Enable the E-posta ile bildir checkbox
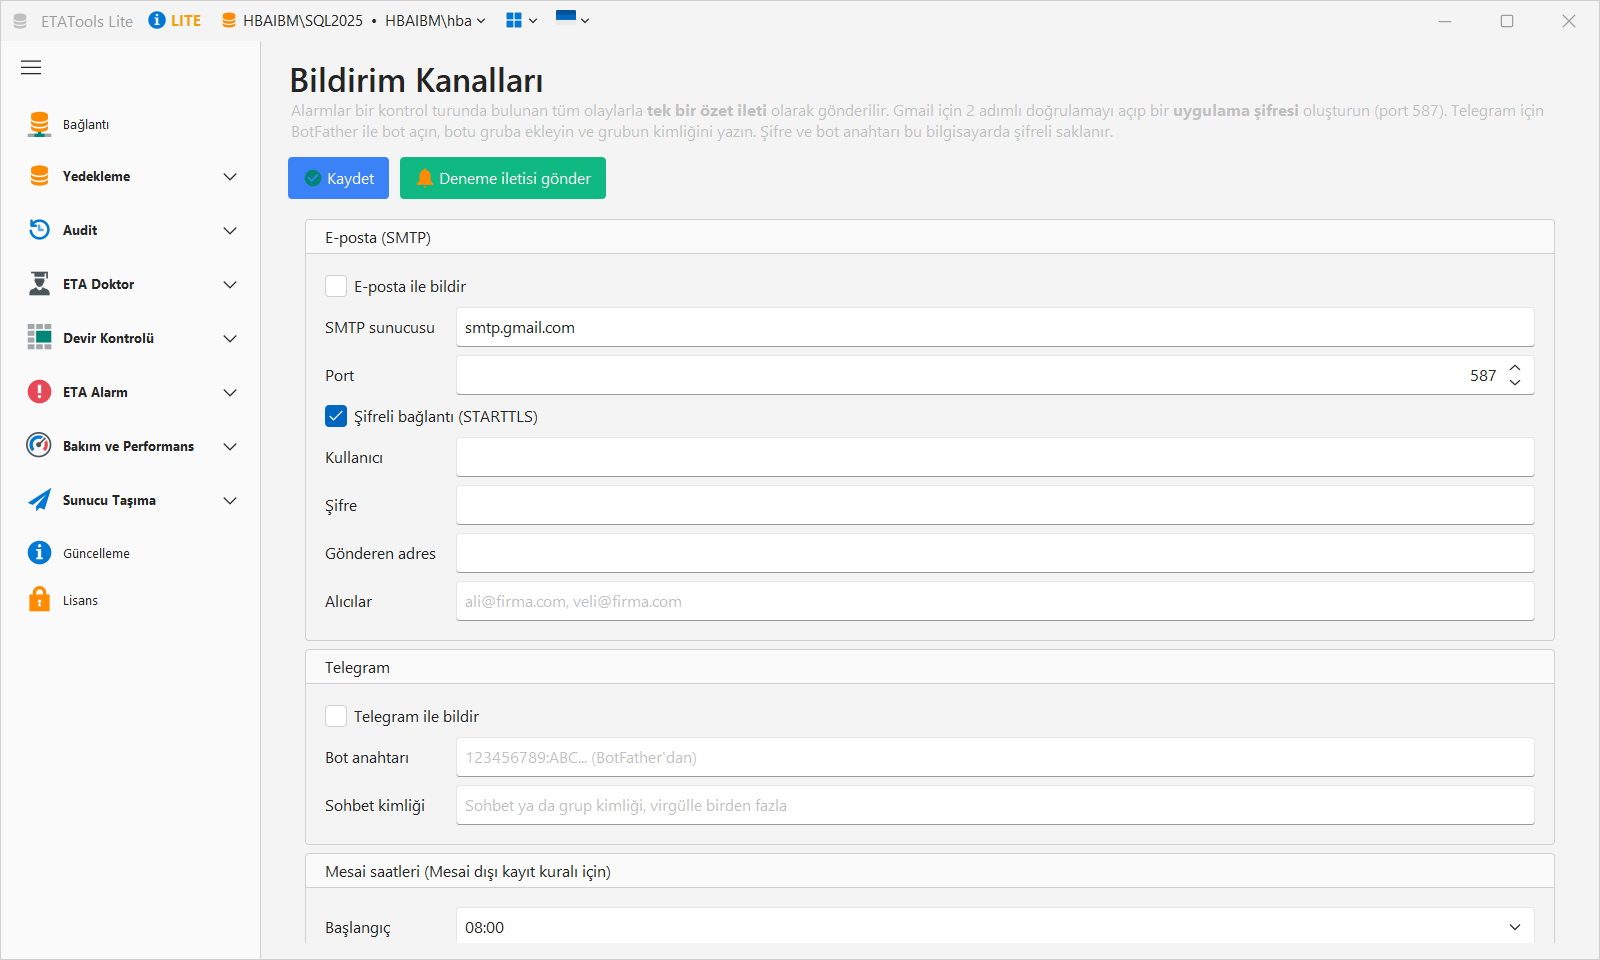 coord(336,286)
